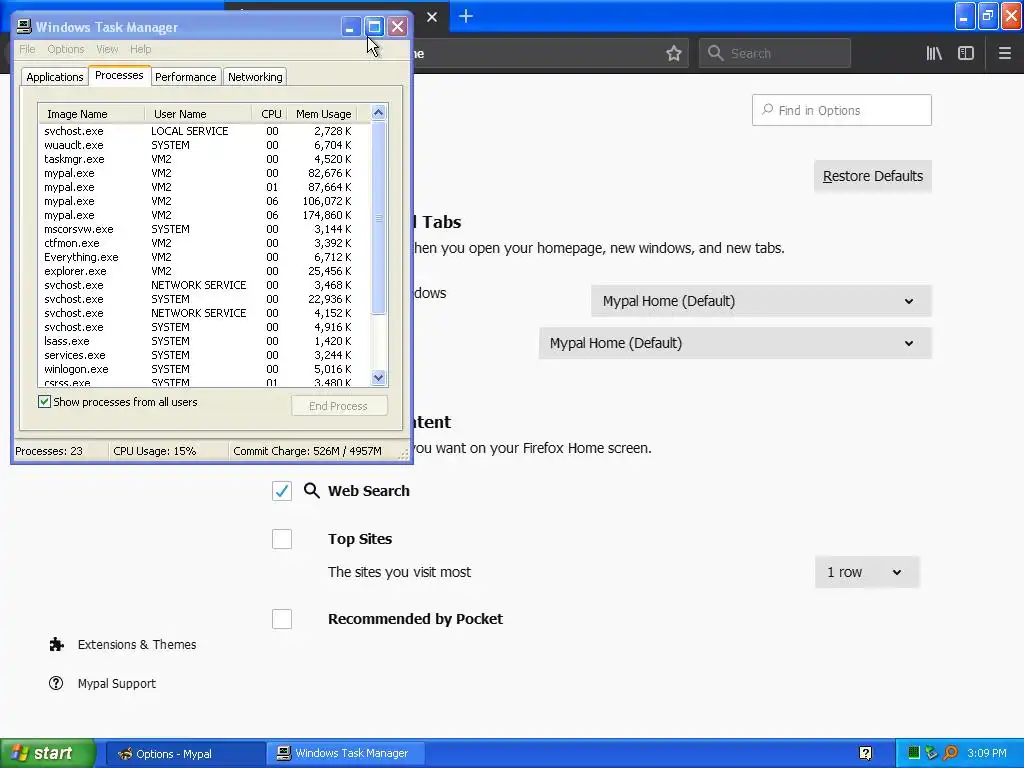Select the lsass.exe process row

204,341
